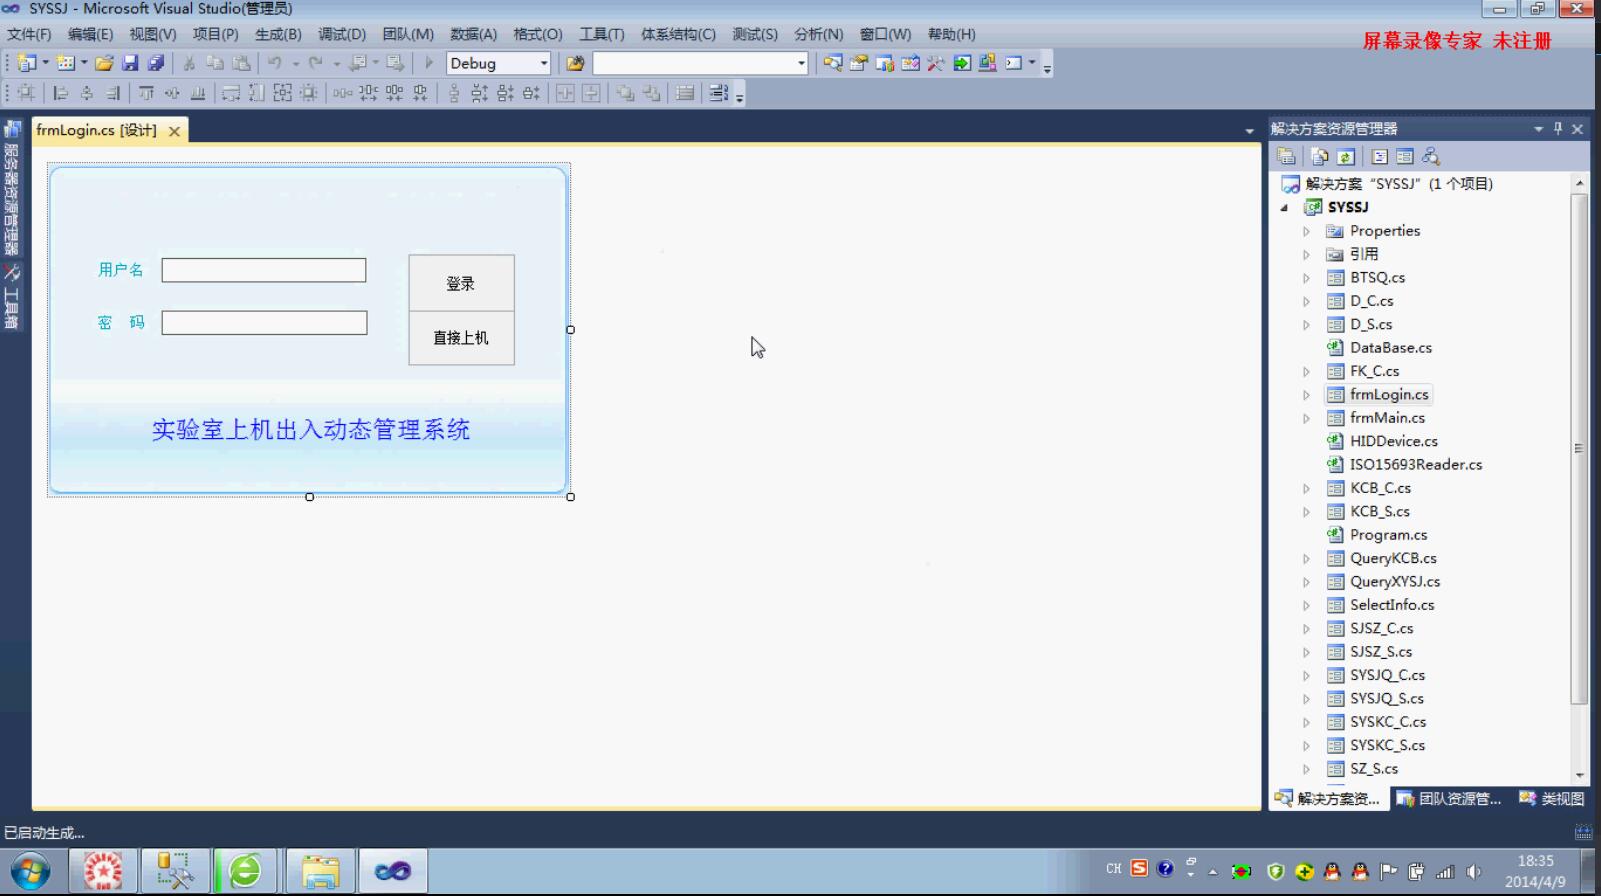Refresh the Solution Explorer tree
The image size is (1601, 896).
tap(1346, 157)
